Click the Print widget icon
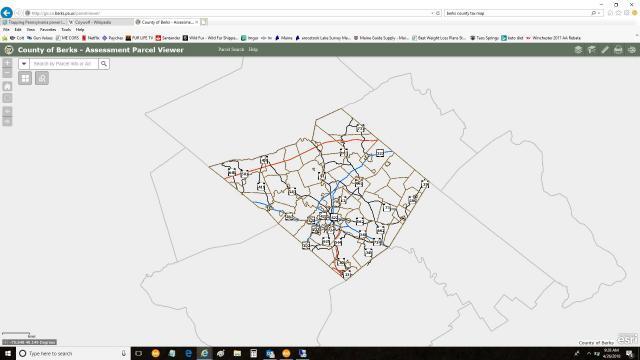The width and height of the screenshot is (640, 360). (618, 50)
